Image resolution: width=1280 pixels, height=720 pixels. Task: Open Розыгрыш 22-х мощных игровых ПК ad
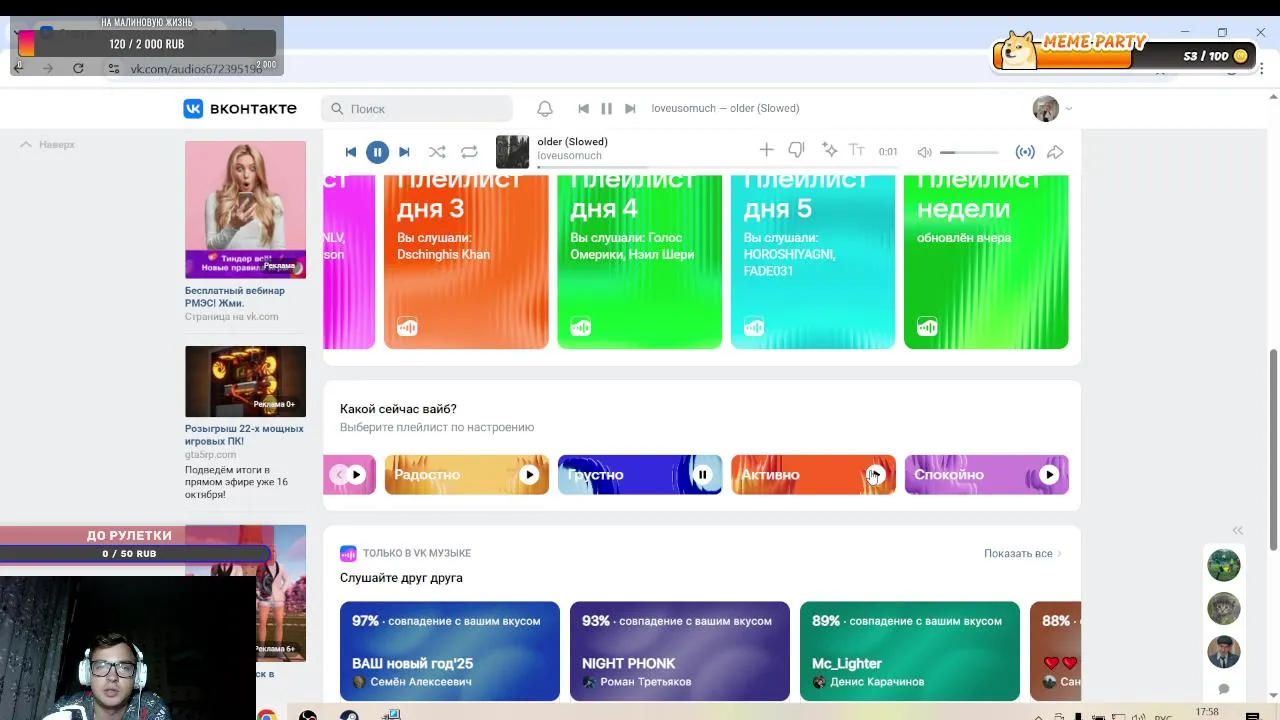244,434
